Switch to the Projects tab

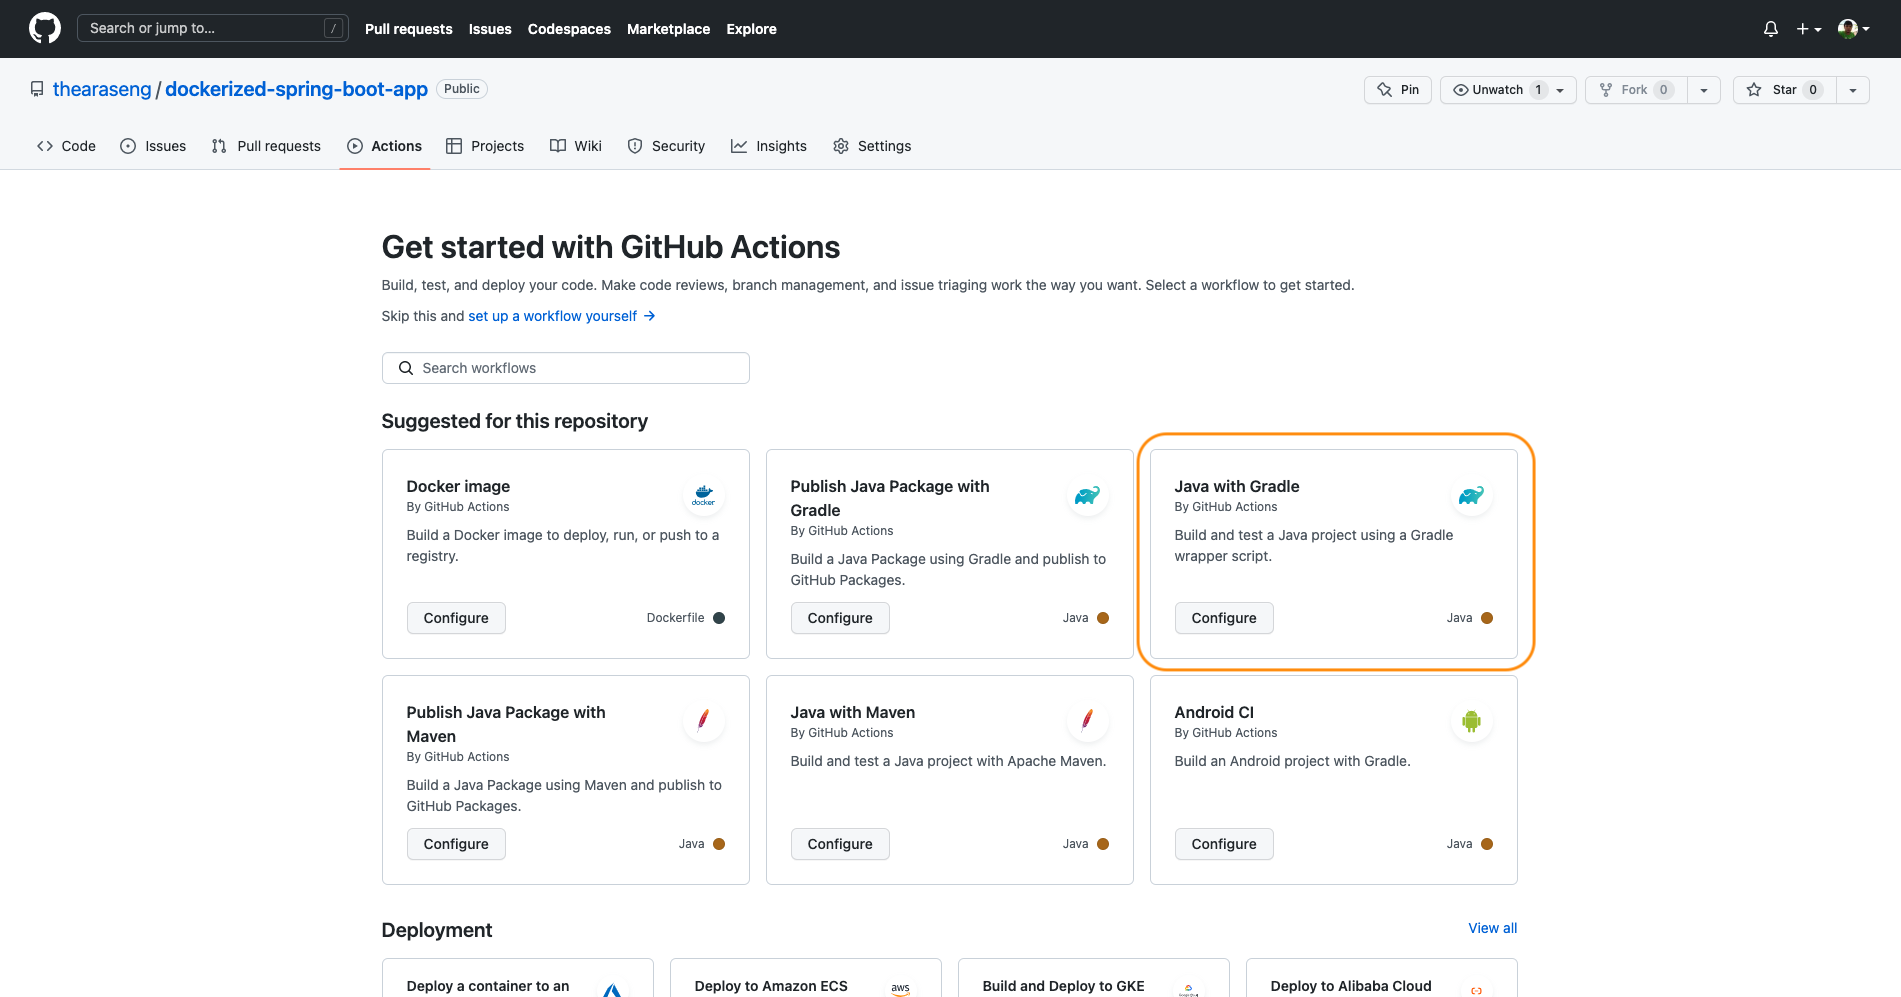(485, 146)
